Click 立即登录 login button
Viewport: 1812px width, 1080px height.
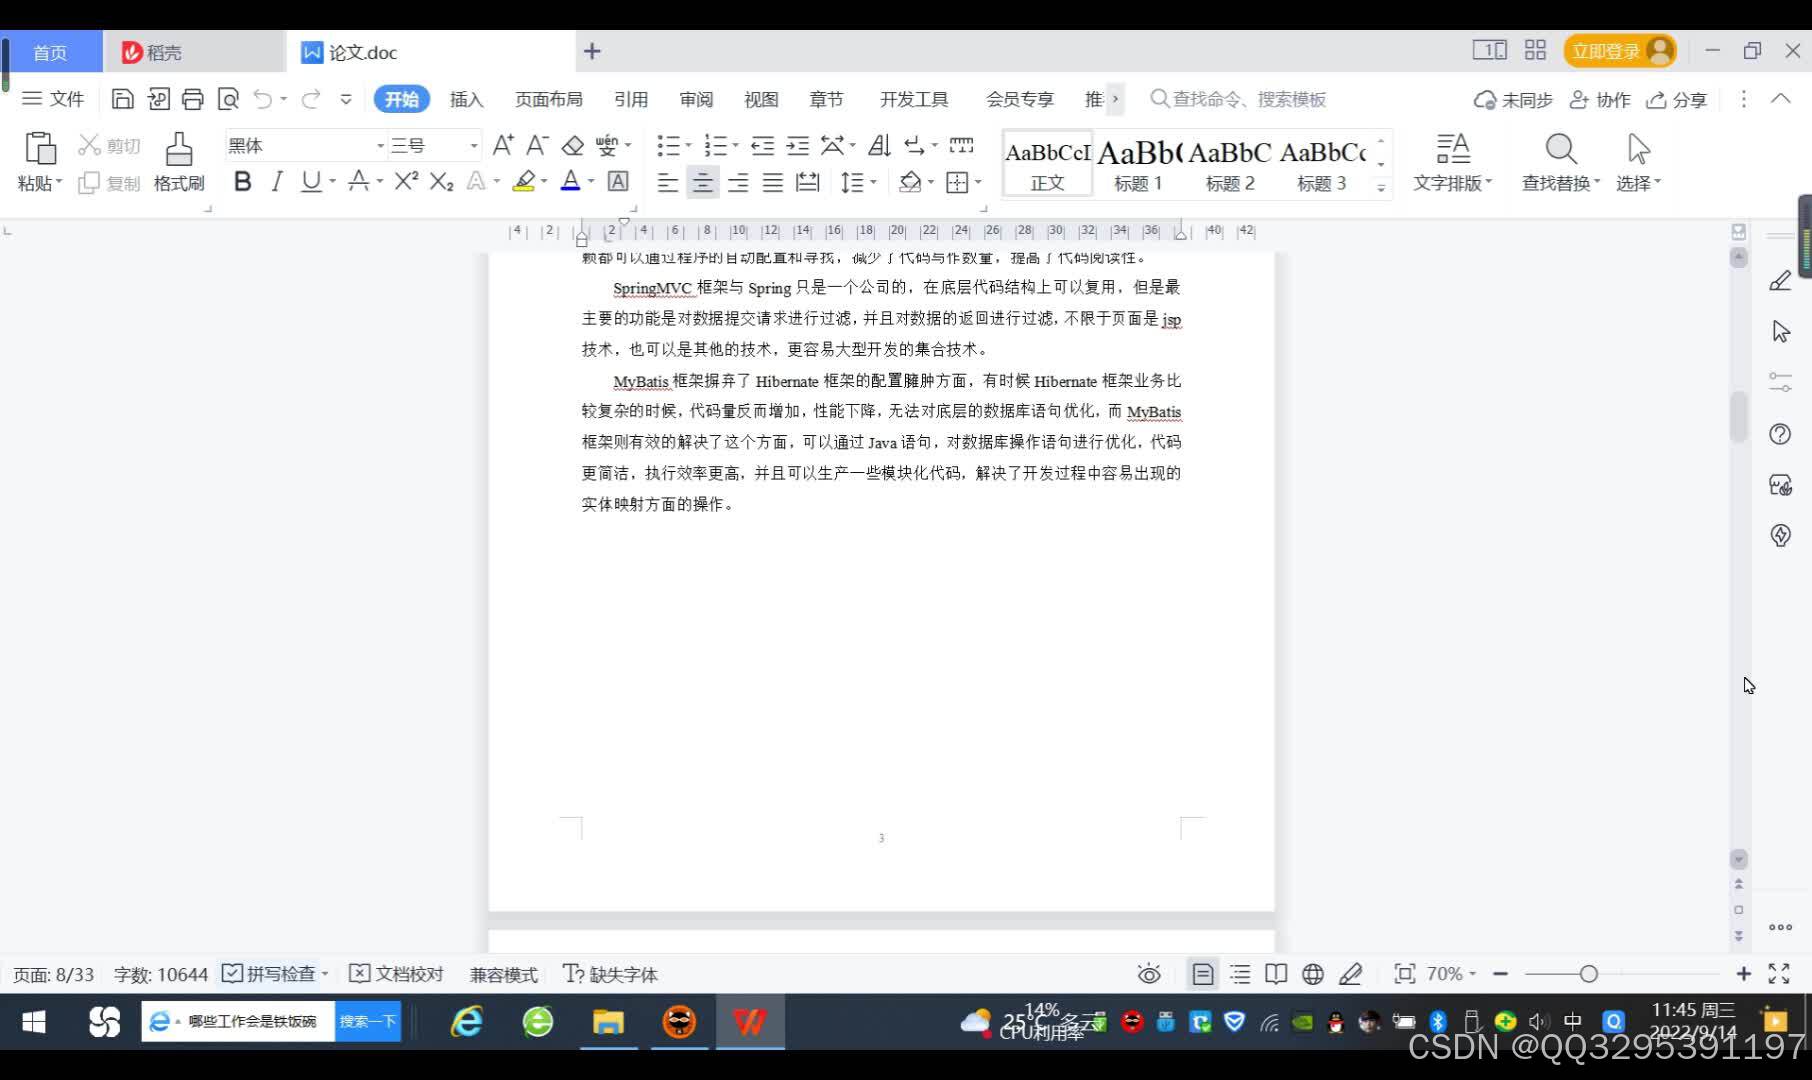1619,51
